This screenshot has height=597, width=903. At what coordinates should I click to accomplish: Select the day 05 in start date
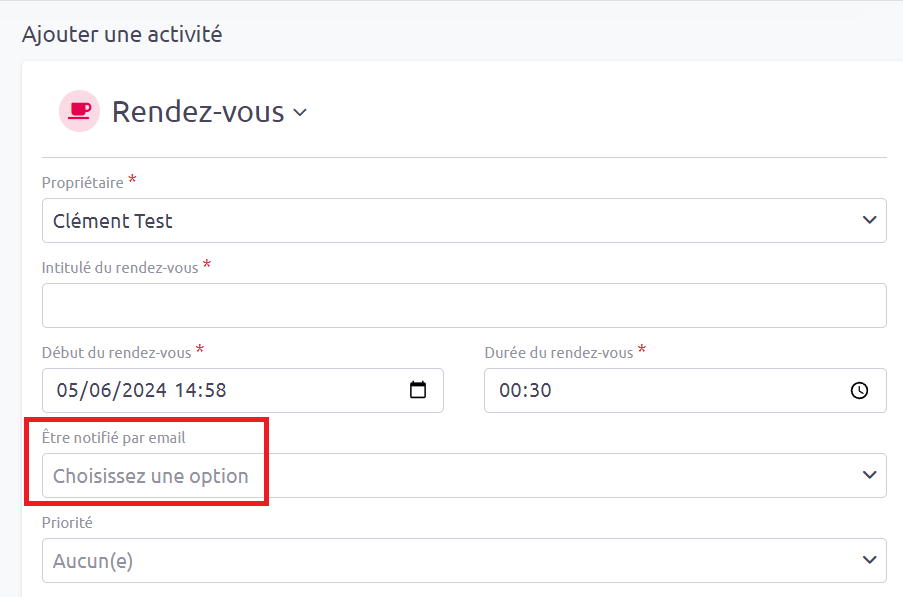pos(67,390)
